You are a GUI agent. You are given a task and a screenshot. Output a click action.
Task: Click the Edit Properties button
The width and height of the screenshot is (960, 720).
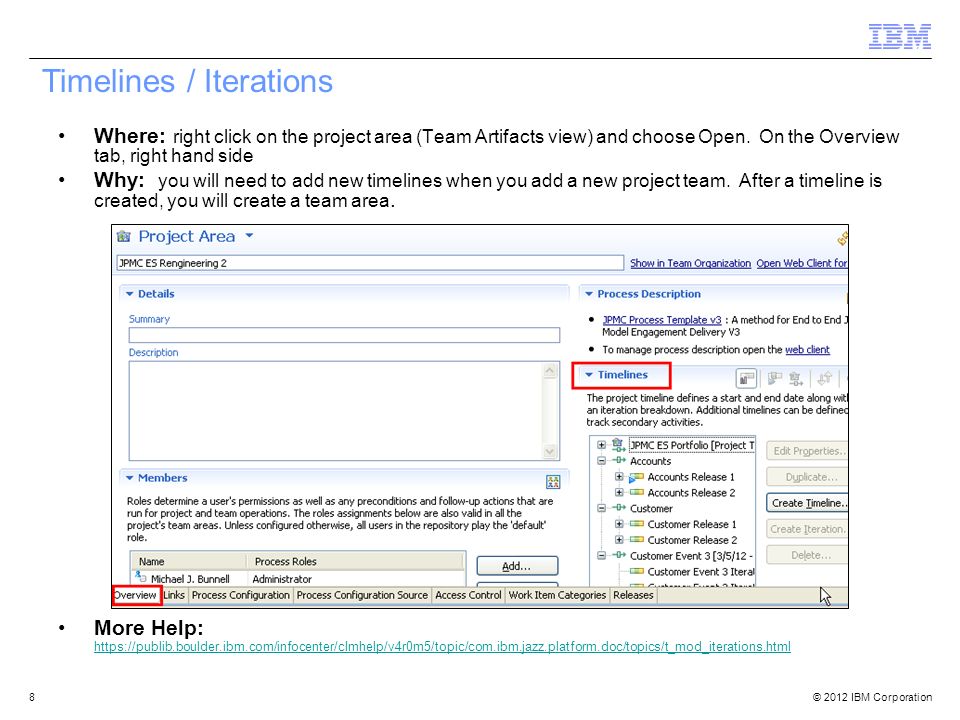click(807, 451)
